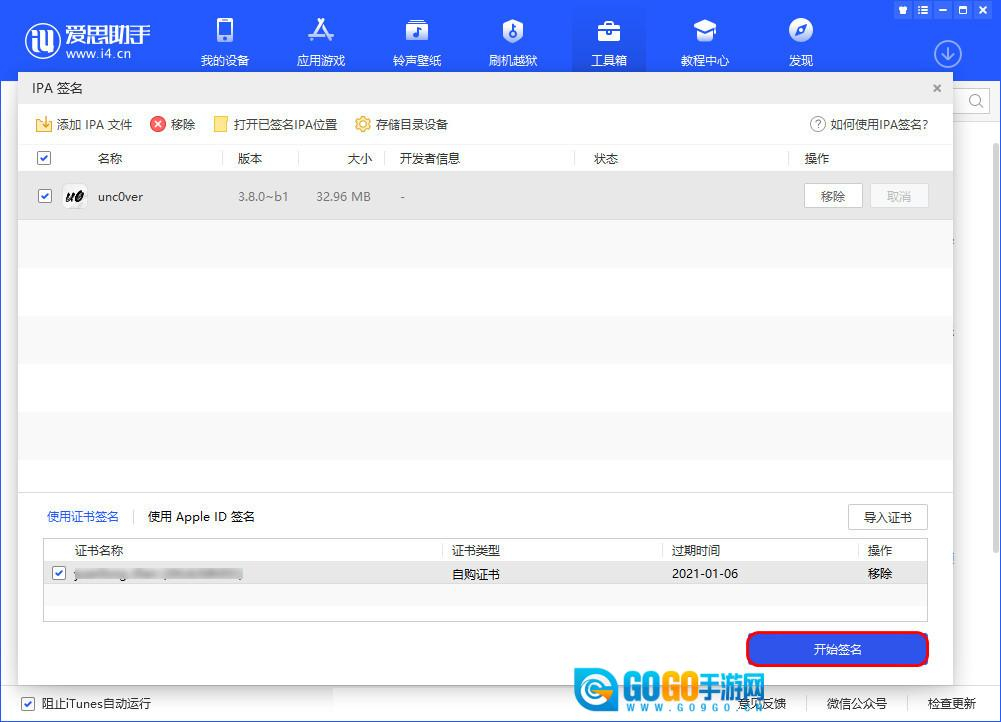Open the 教程中心 tutorial icon
The image size is (1001, 722).
(x=705, y=31)
